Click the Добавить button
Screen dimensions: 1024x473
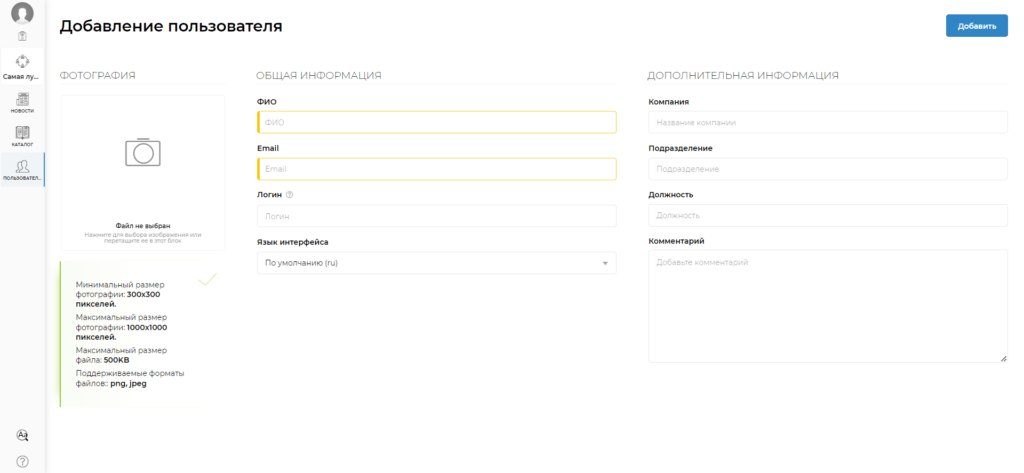tap(976, 26)
